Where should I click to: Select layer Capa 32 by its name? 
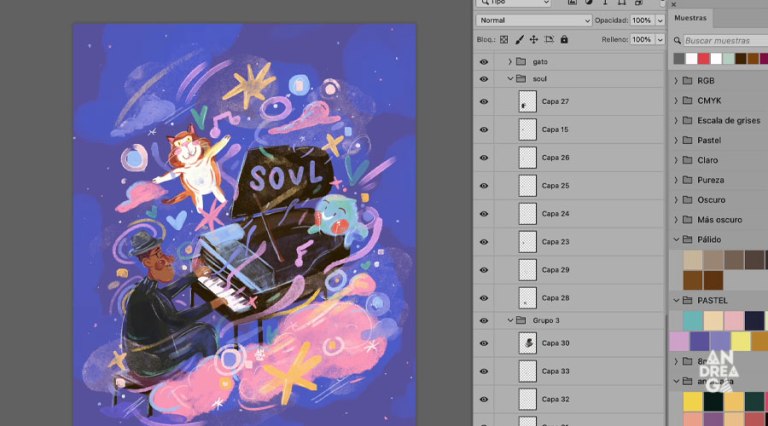(x=555, y=399)
